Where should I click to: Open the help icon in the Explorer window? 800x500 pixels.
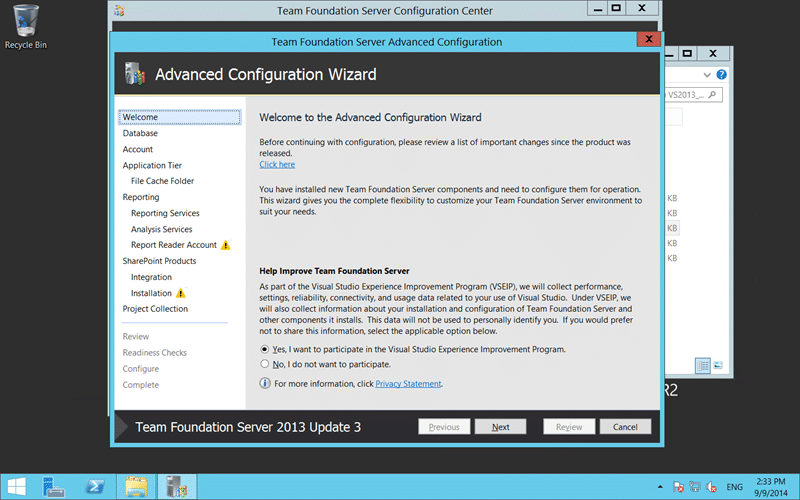(721, 74)
